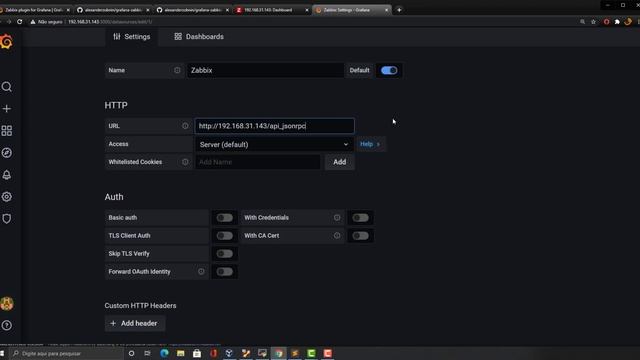Switch to the first GitHub grafana-zabbix browser tab

(x=109, y=10)
